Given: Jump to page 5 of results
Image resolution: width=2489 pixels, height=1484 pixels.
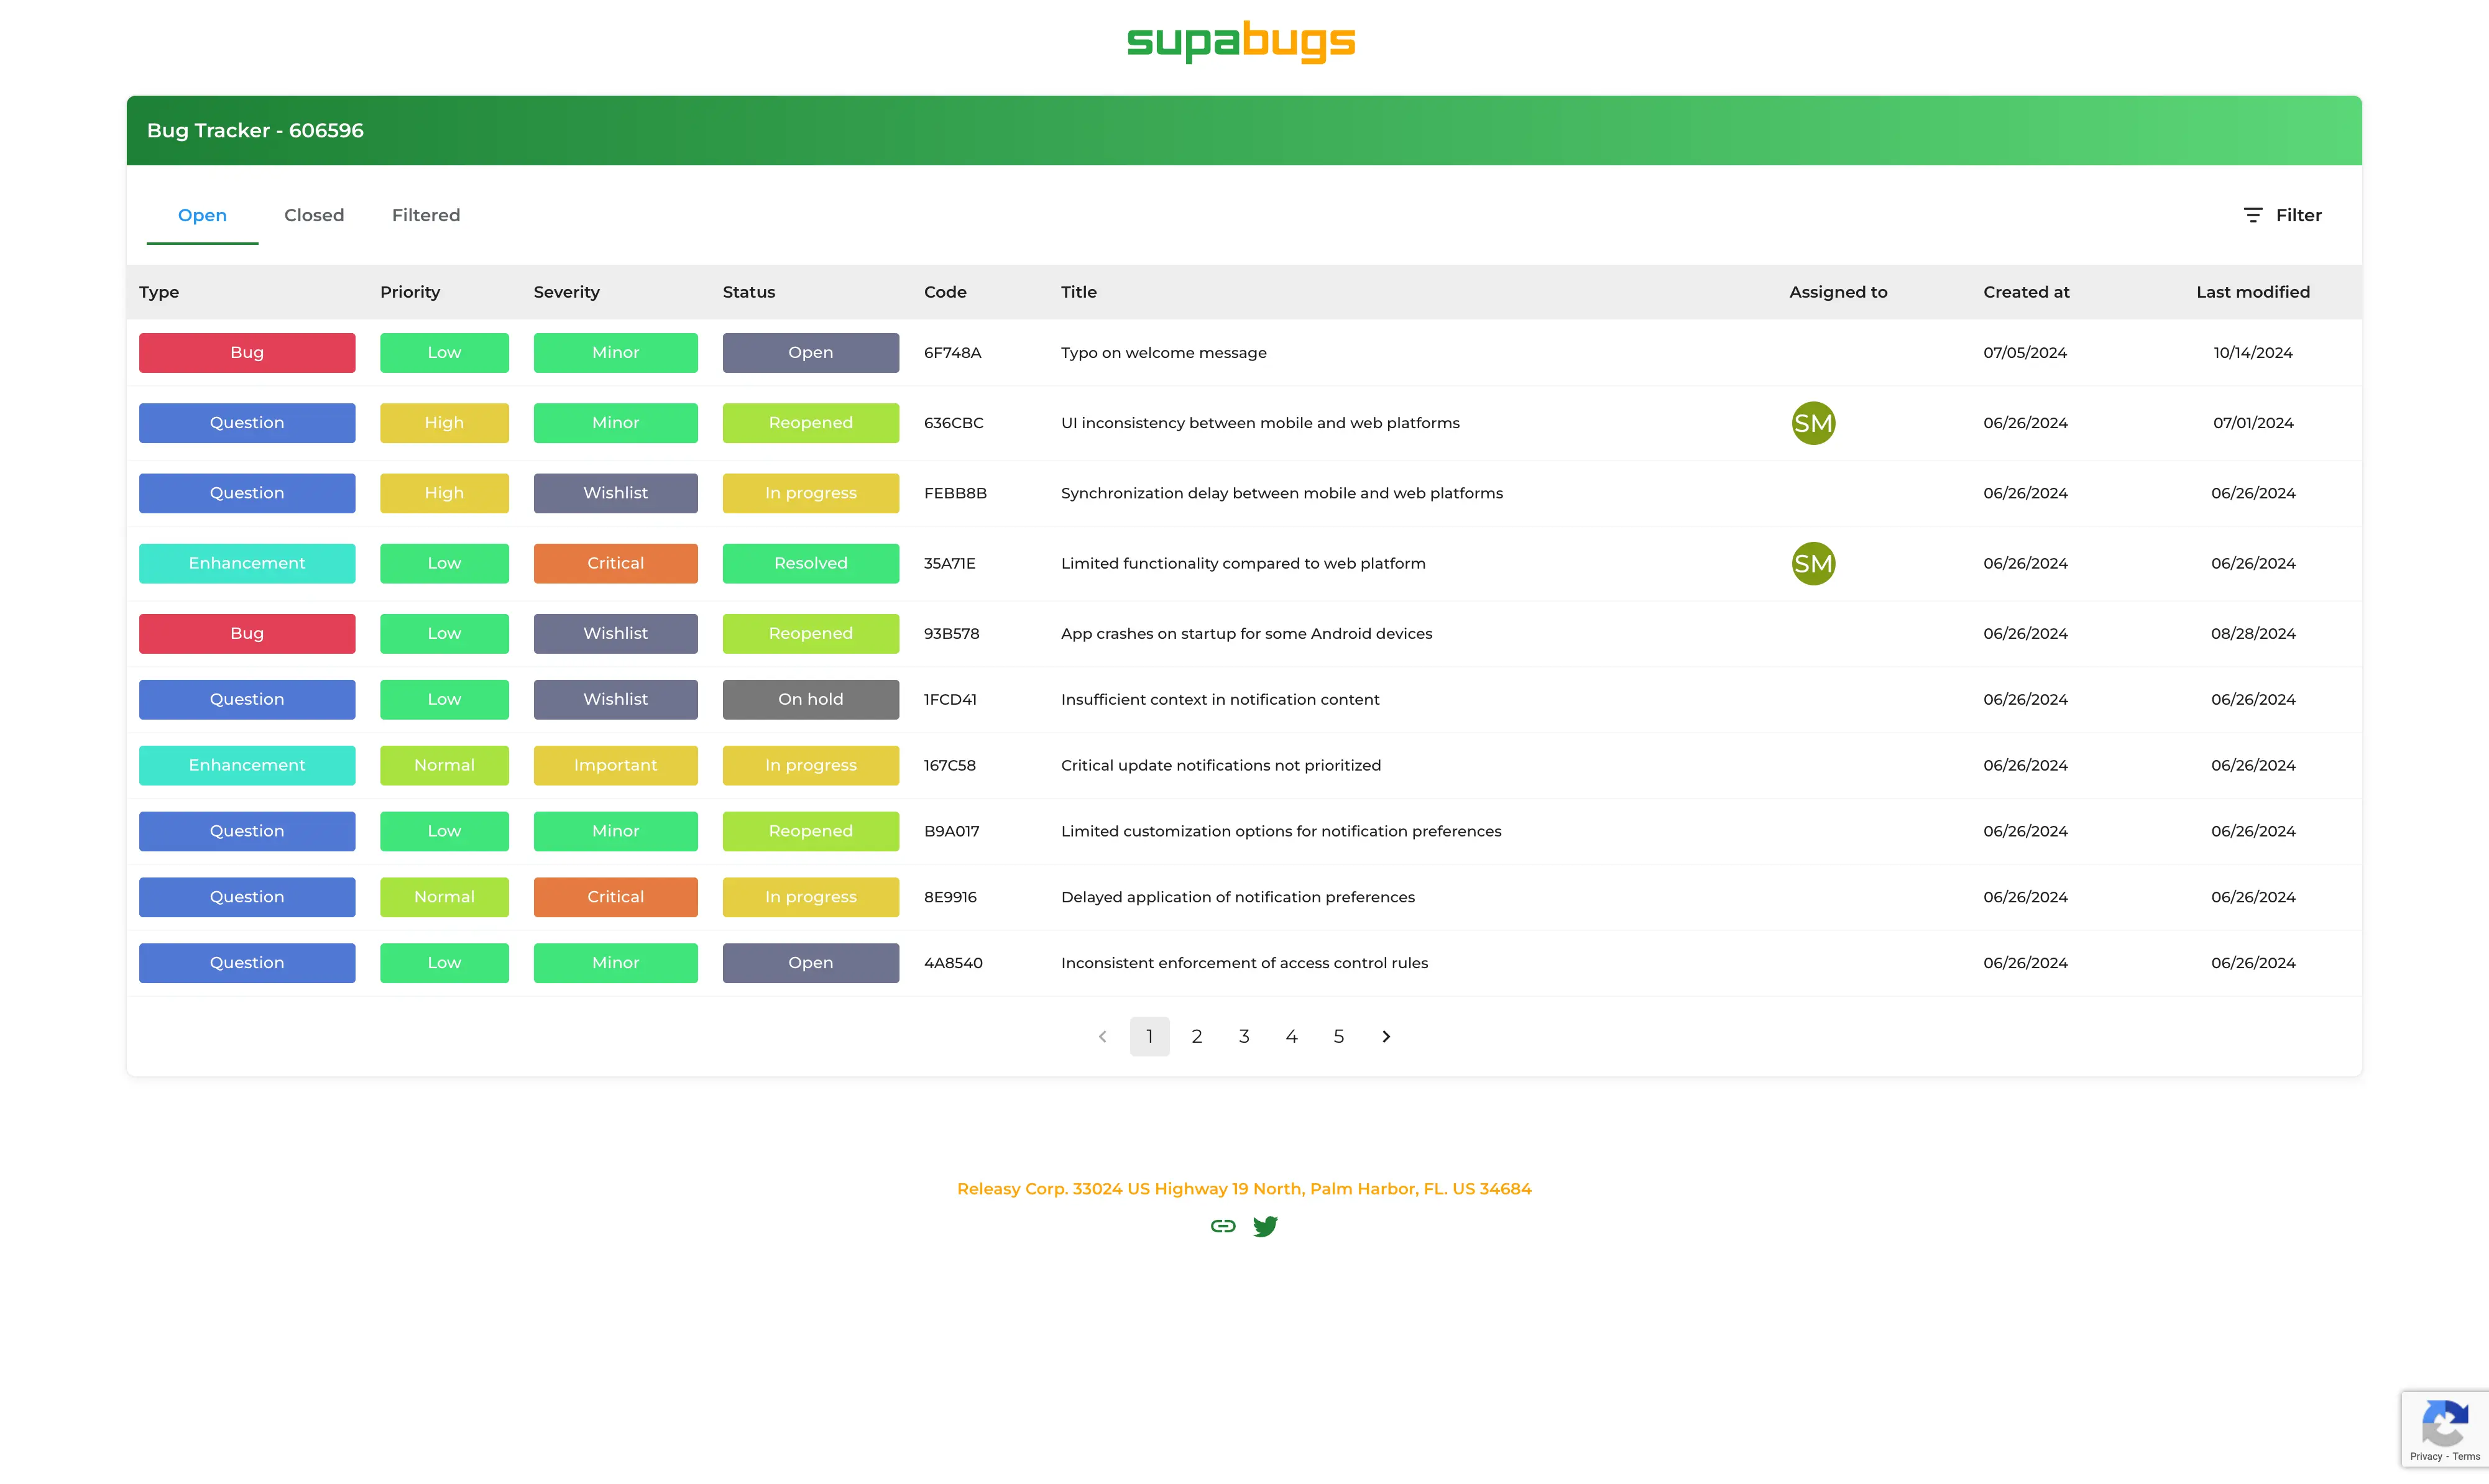Looking at the screenshot, I should pyautogui.click(x=1339, y=1037).
